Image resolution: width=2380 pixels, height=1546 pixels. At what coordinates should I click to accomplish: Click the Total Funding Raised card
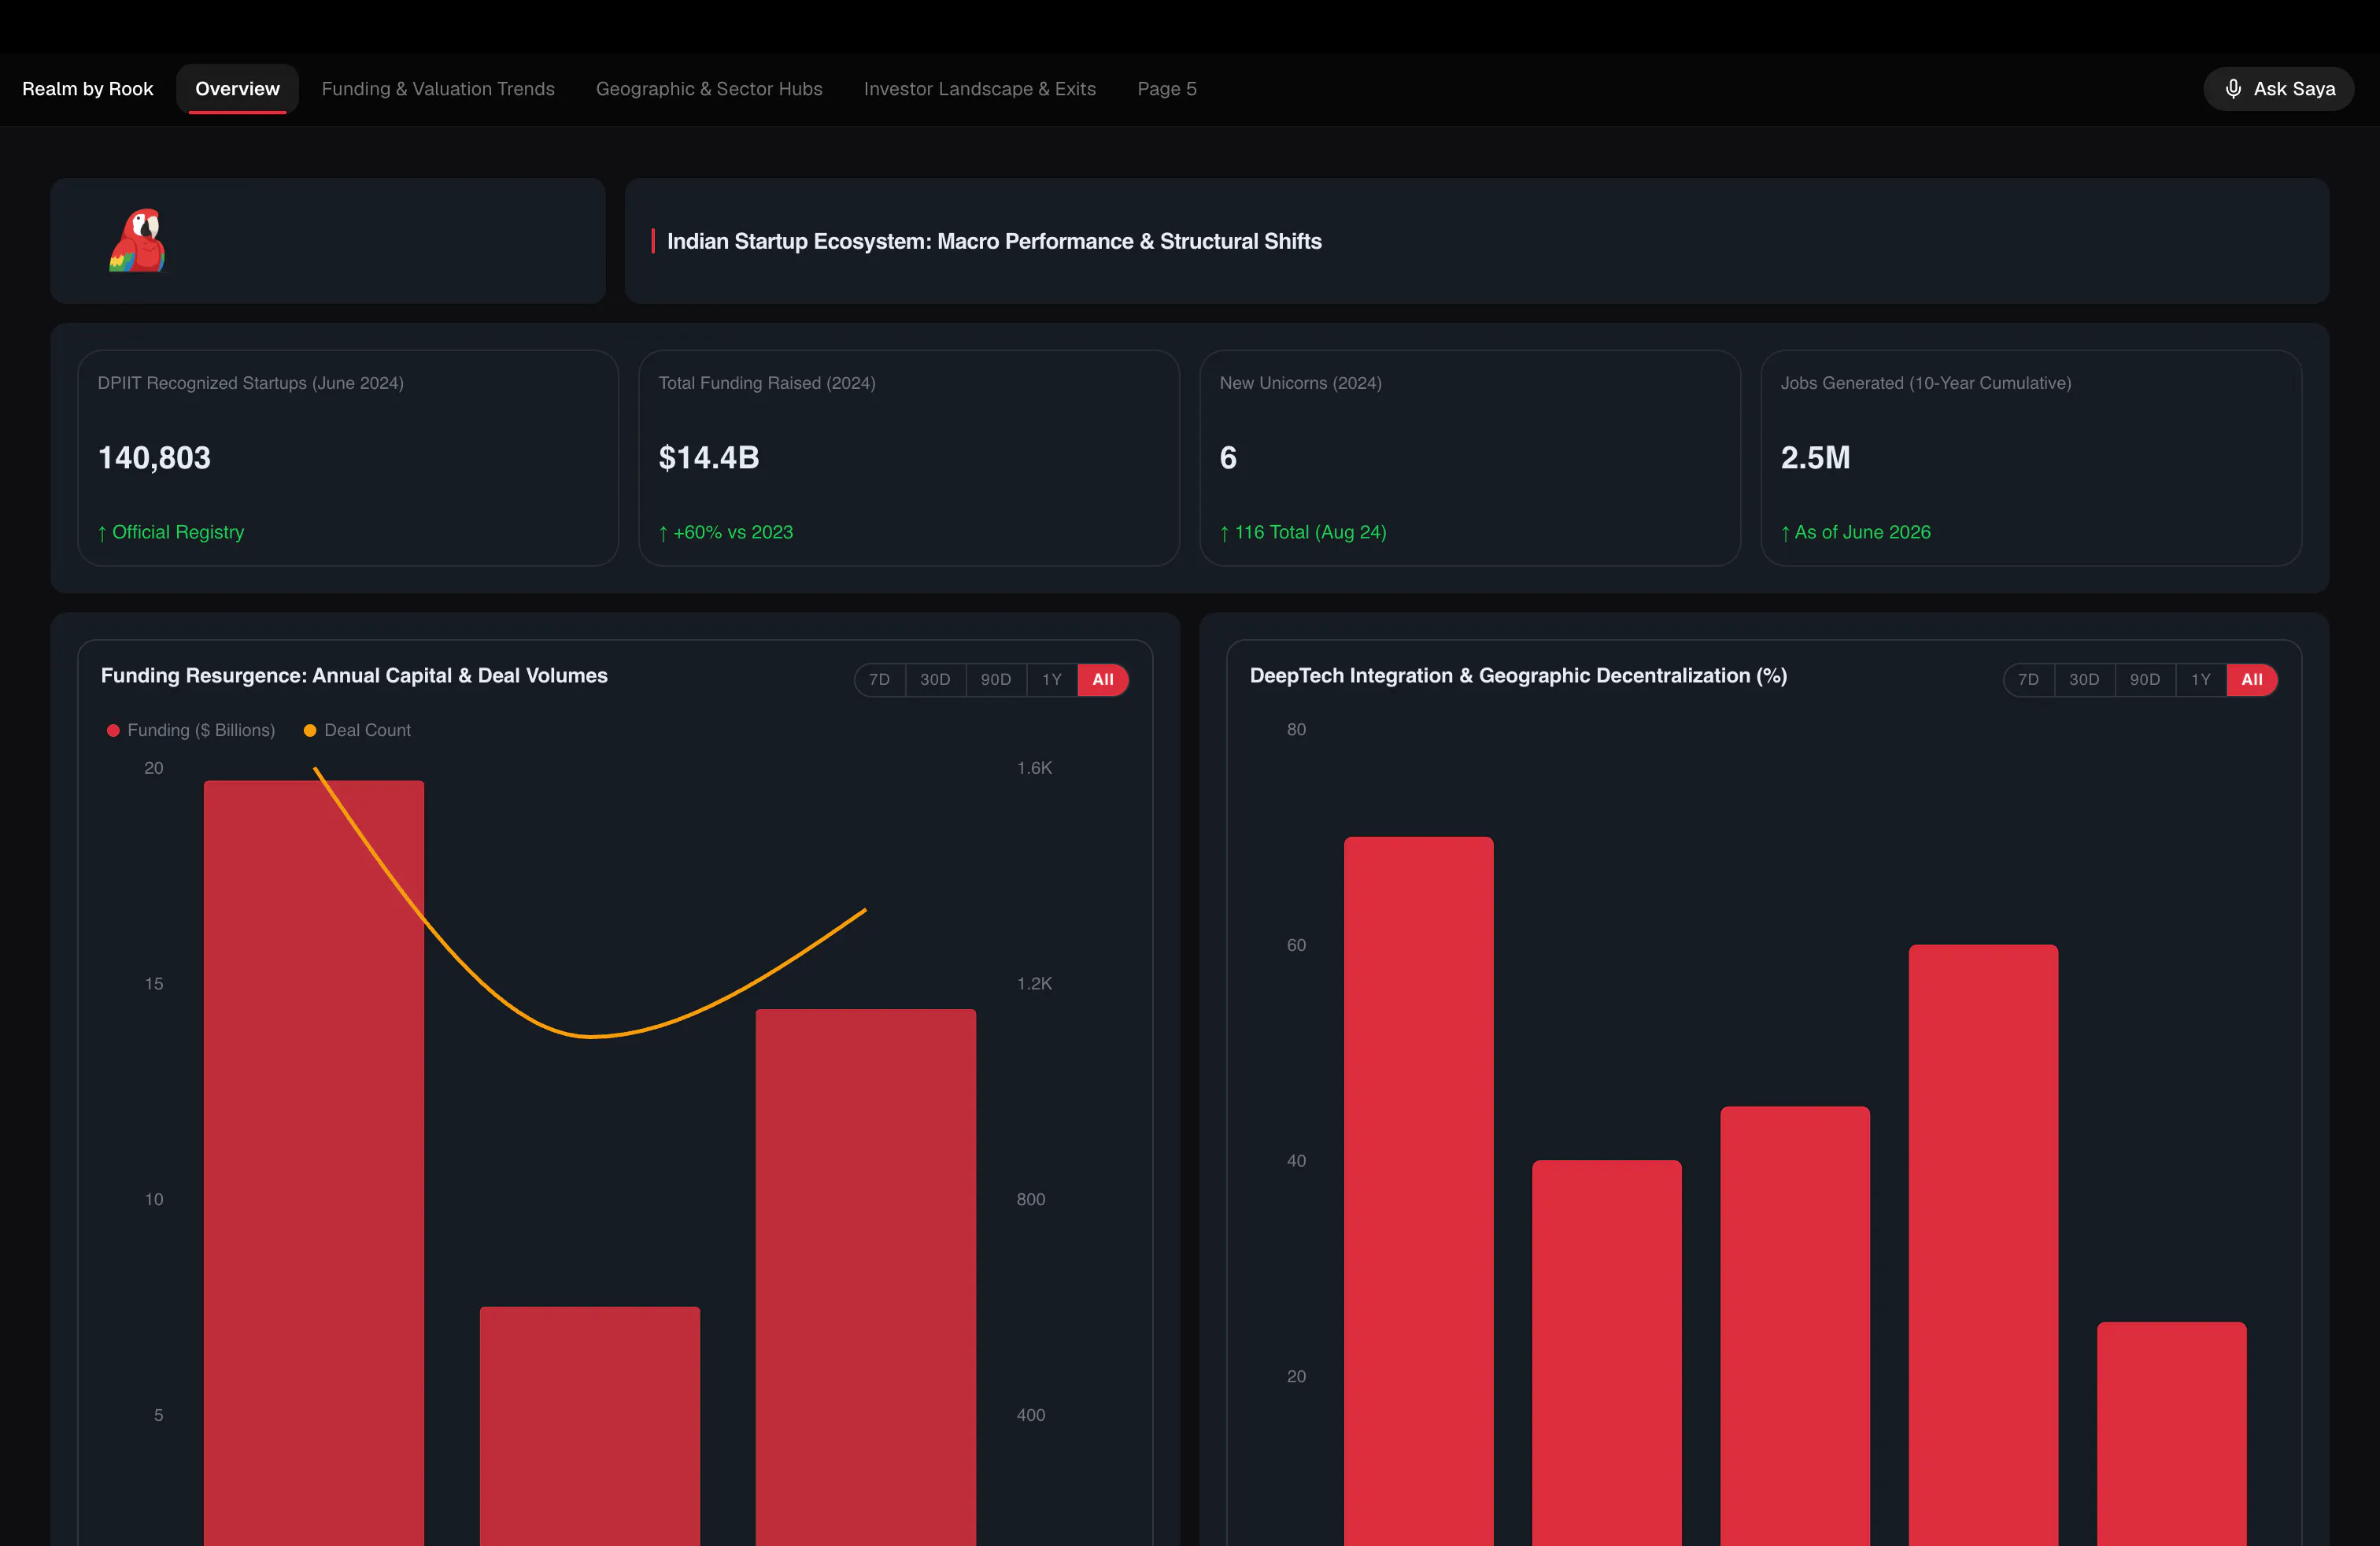point(909,458)
